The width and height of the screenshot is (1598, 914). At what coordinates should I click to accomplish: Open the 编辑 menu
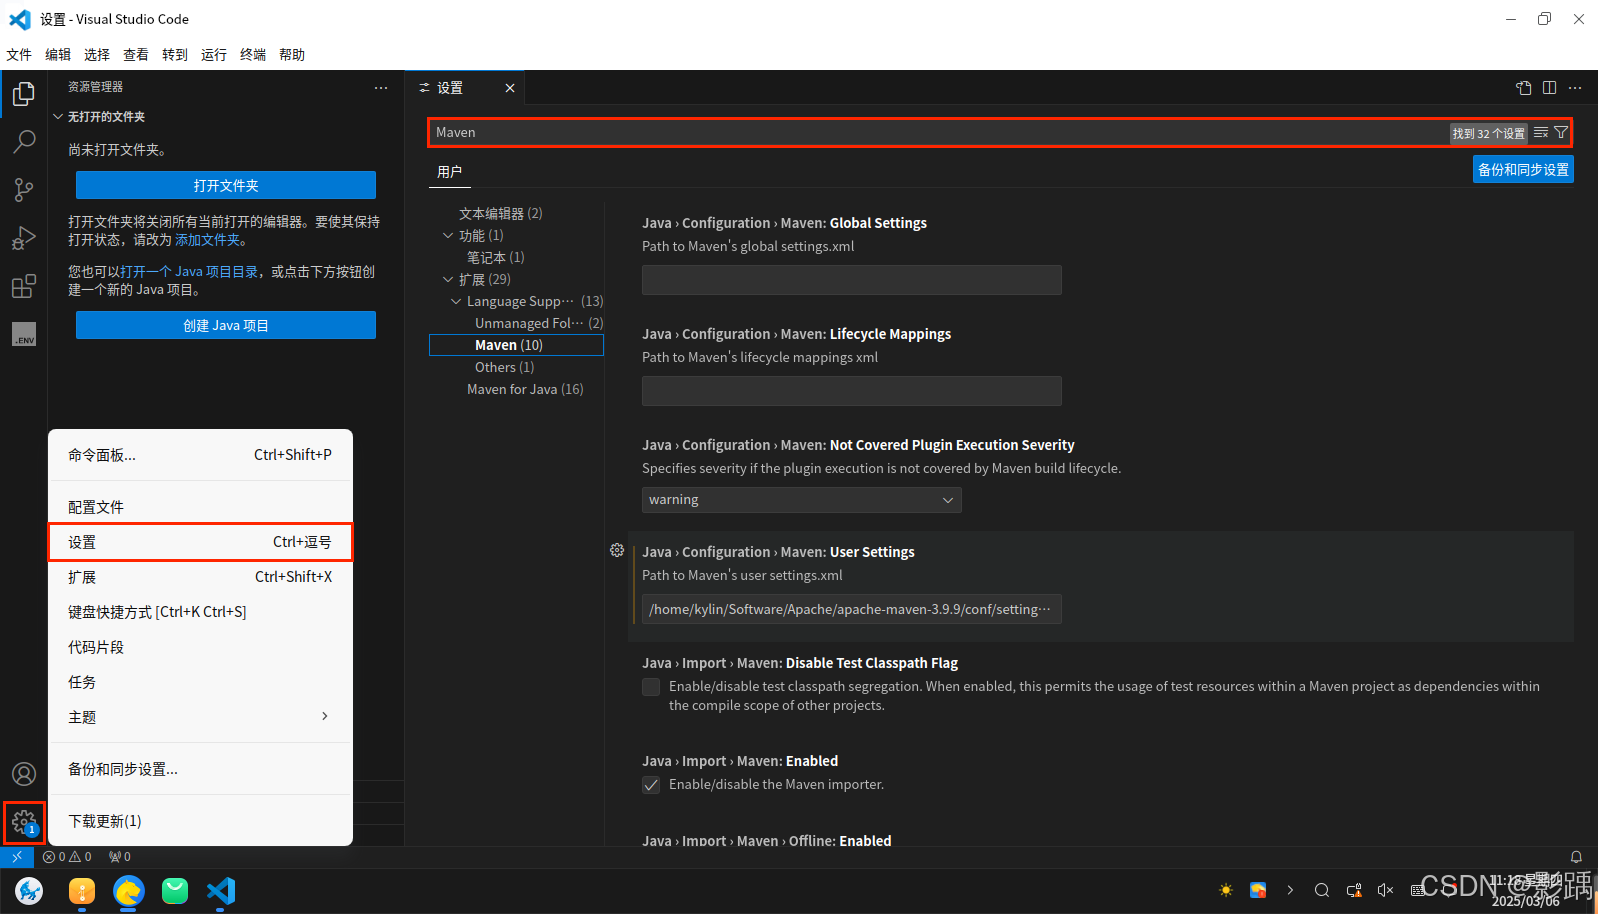(58, 55)
